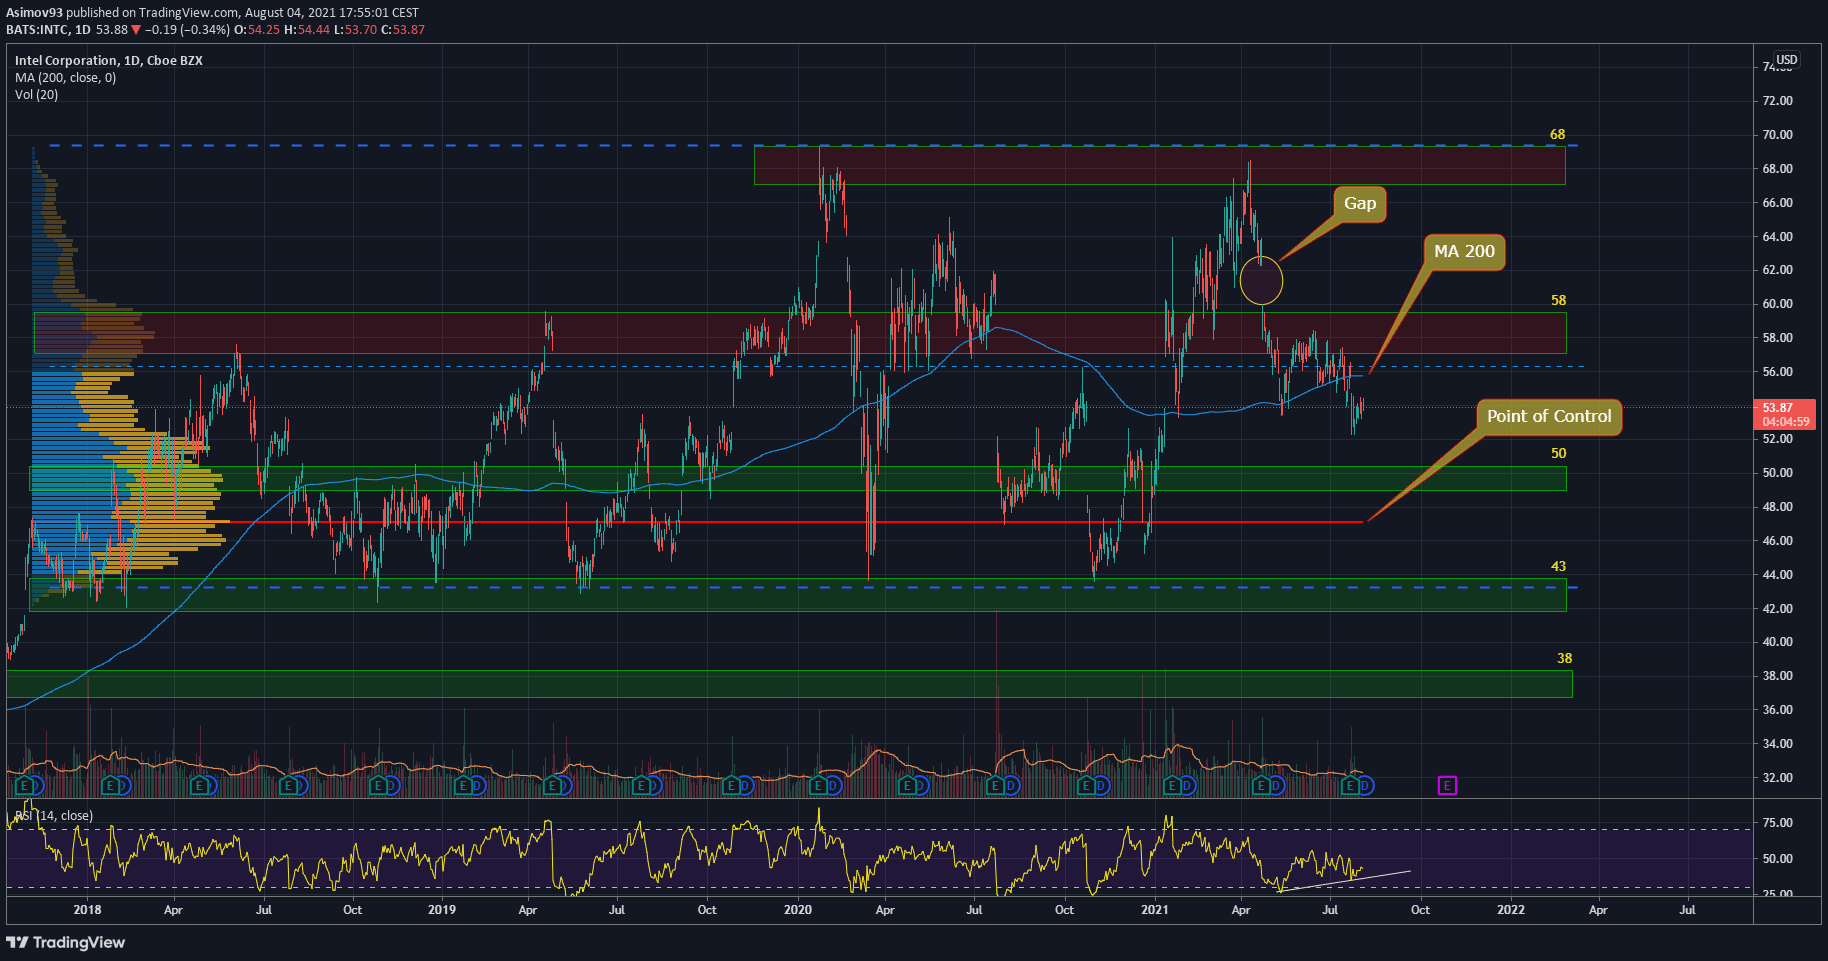Select the Point of Control callout
The image size is (1828, 961).
pos(1548,417)
